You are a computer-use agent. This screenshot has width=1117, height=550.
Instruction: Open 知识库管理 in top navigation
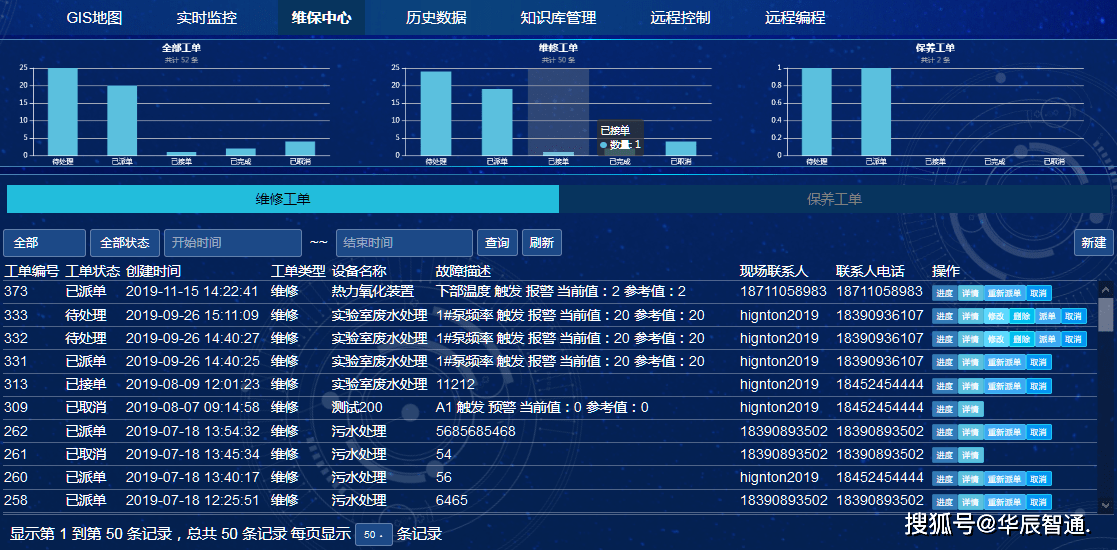558,18
